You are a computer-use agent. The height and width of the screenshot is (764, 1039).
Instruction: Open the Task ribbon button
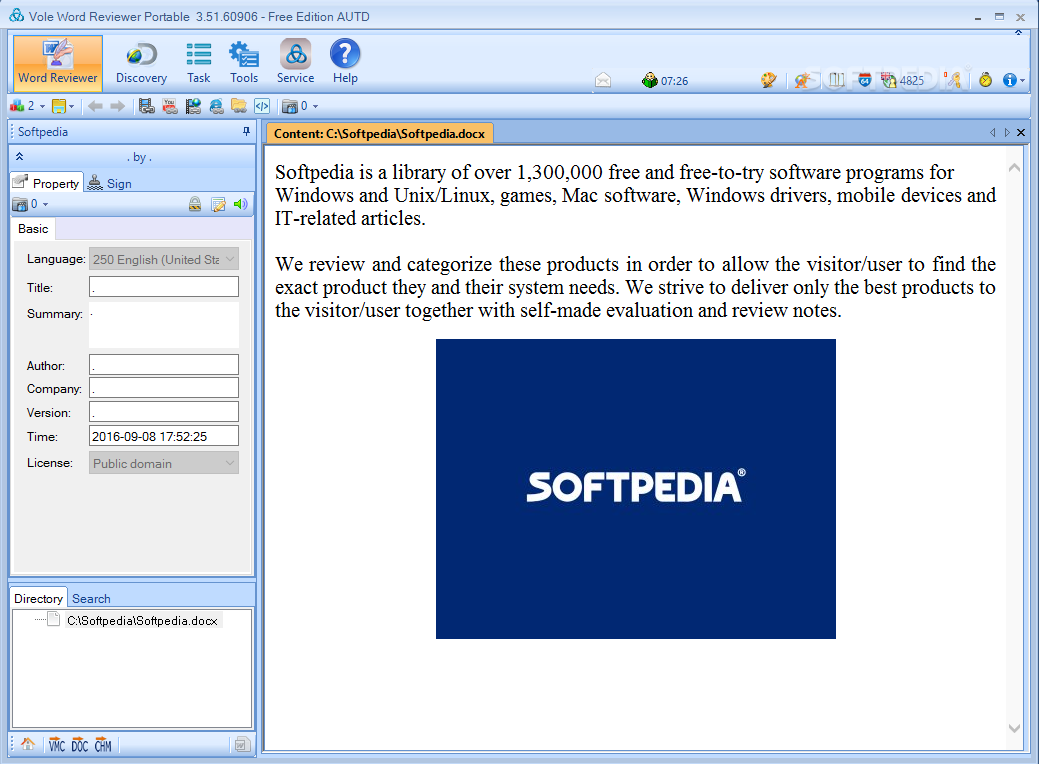[198, 62]
